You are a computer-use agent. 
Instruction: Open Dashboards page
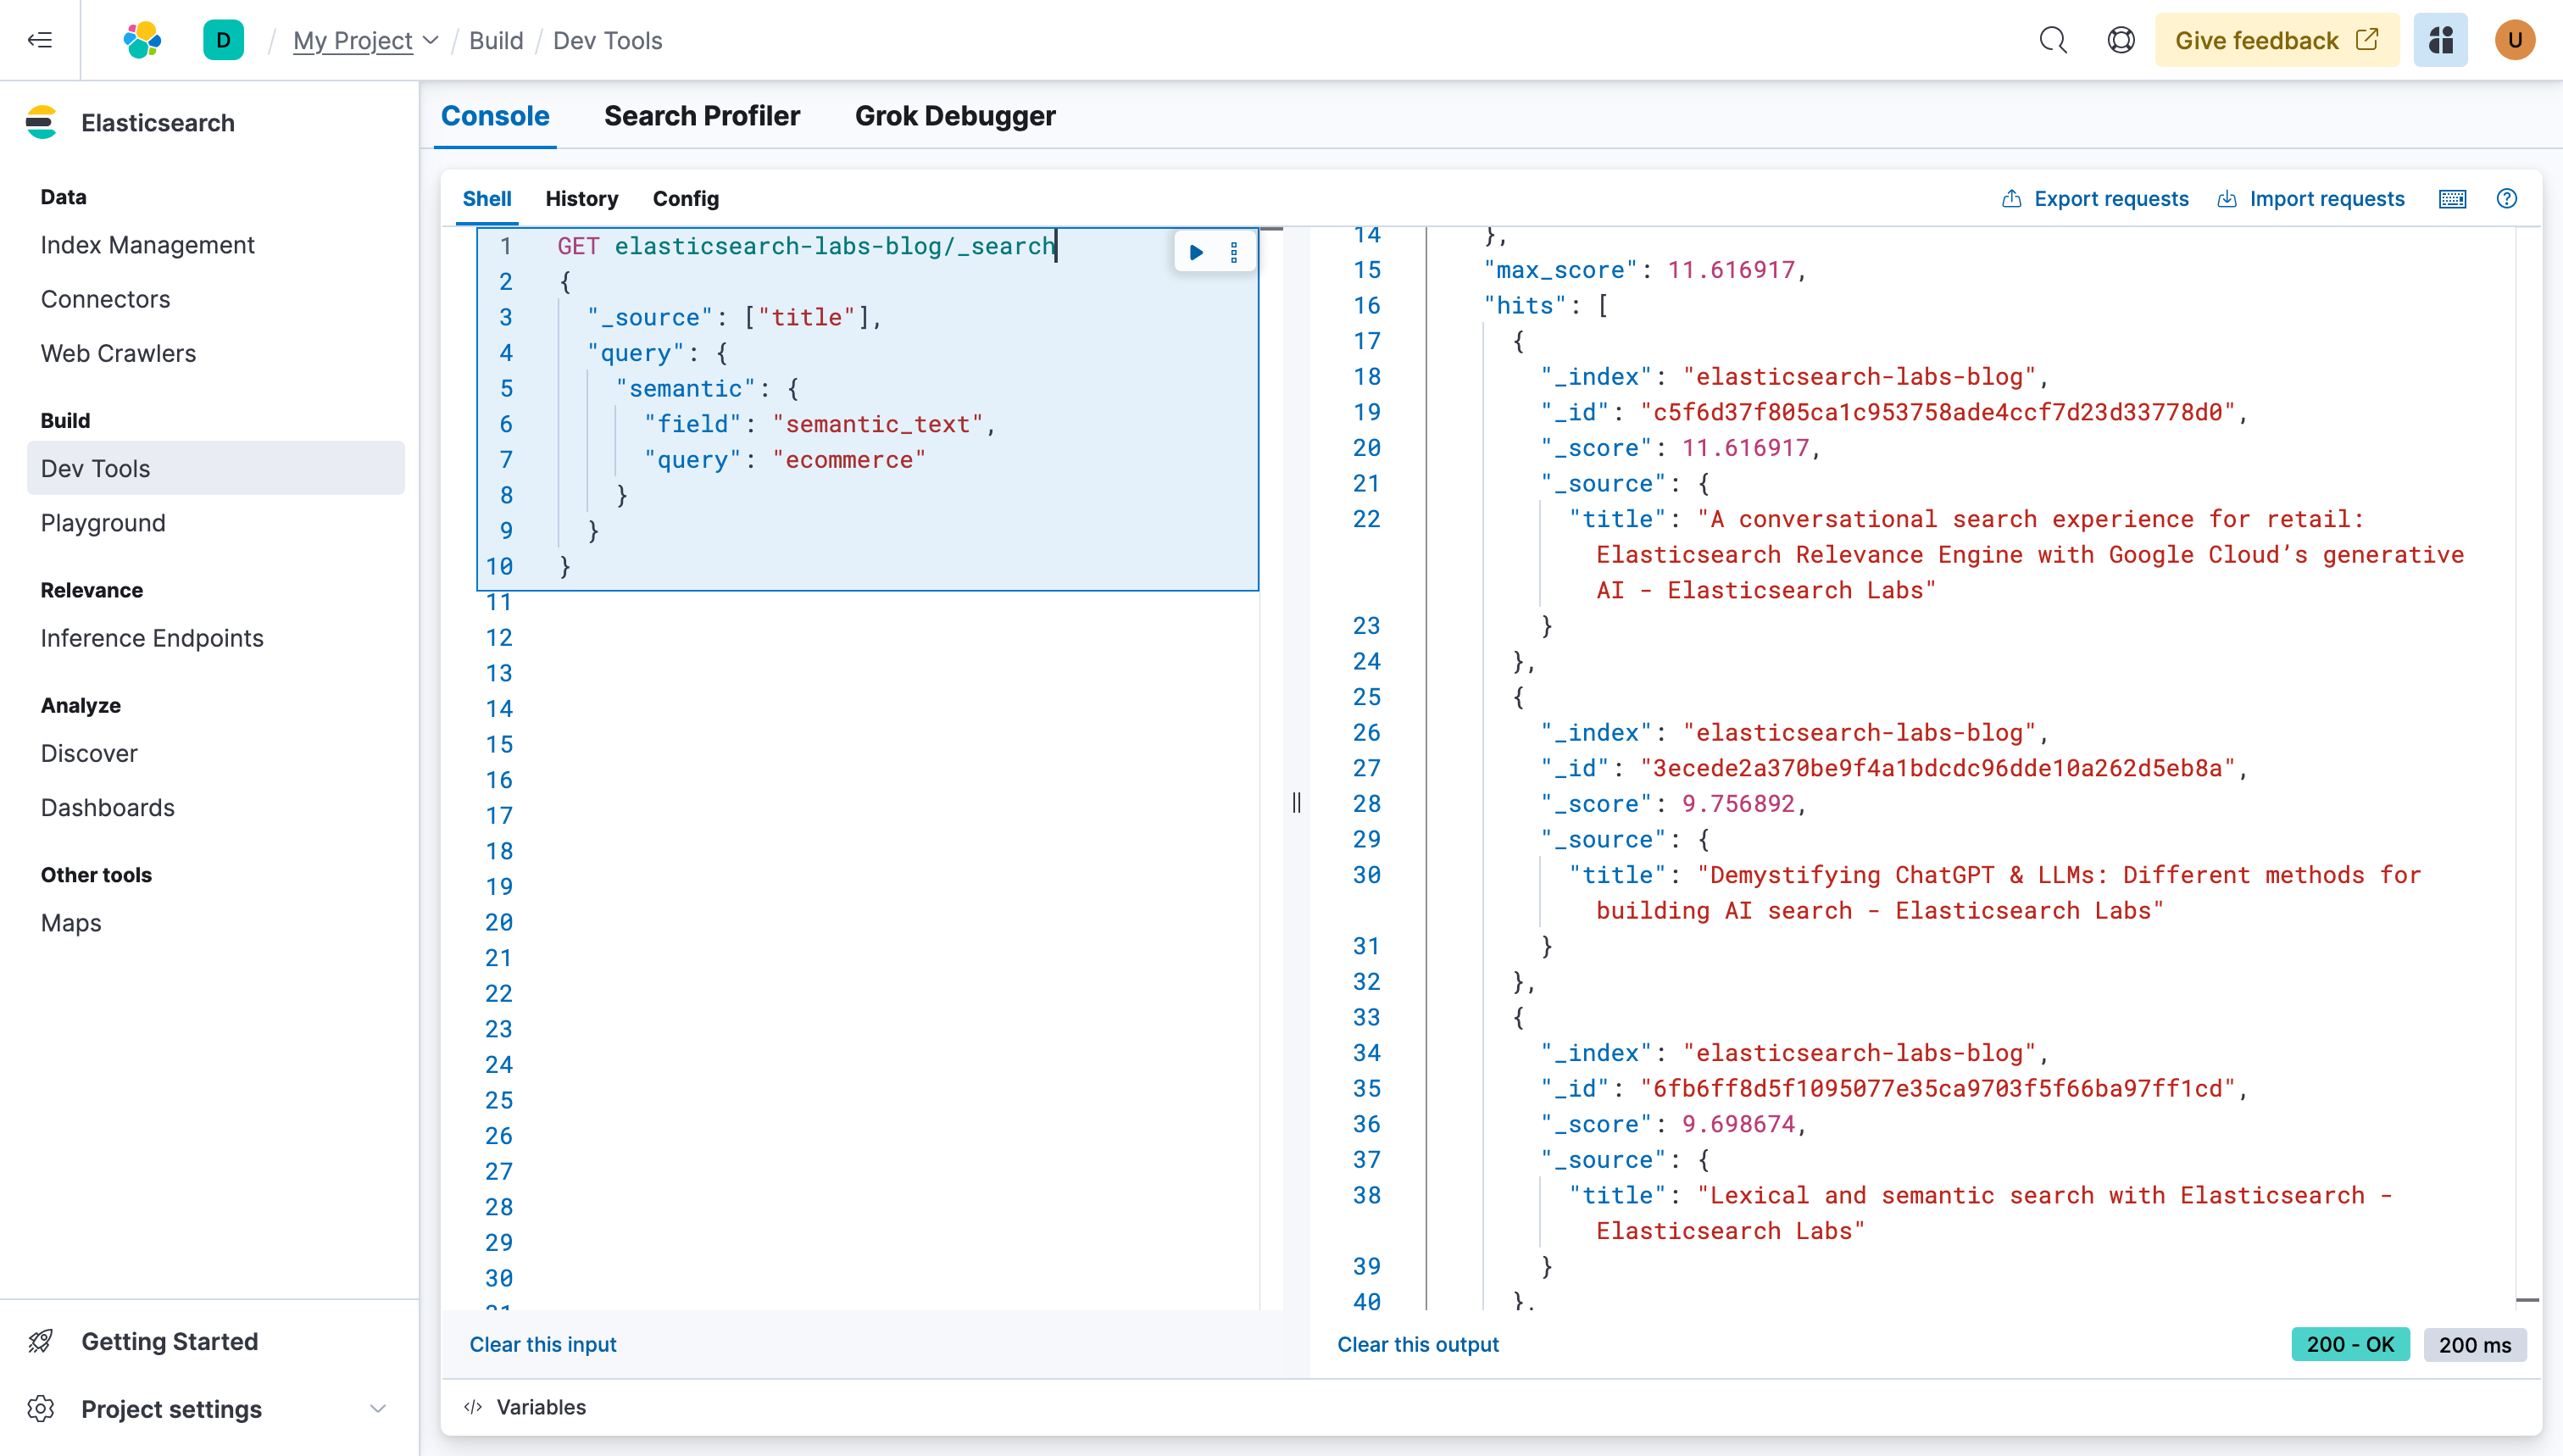108,807
